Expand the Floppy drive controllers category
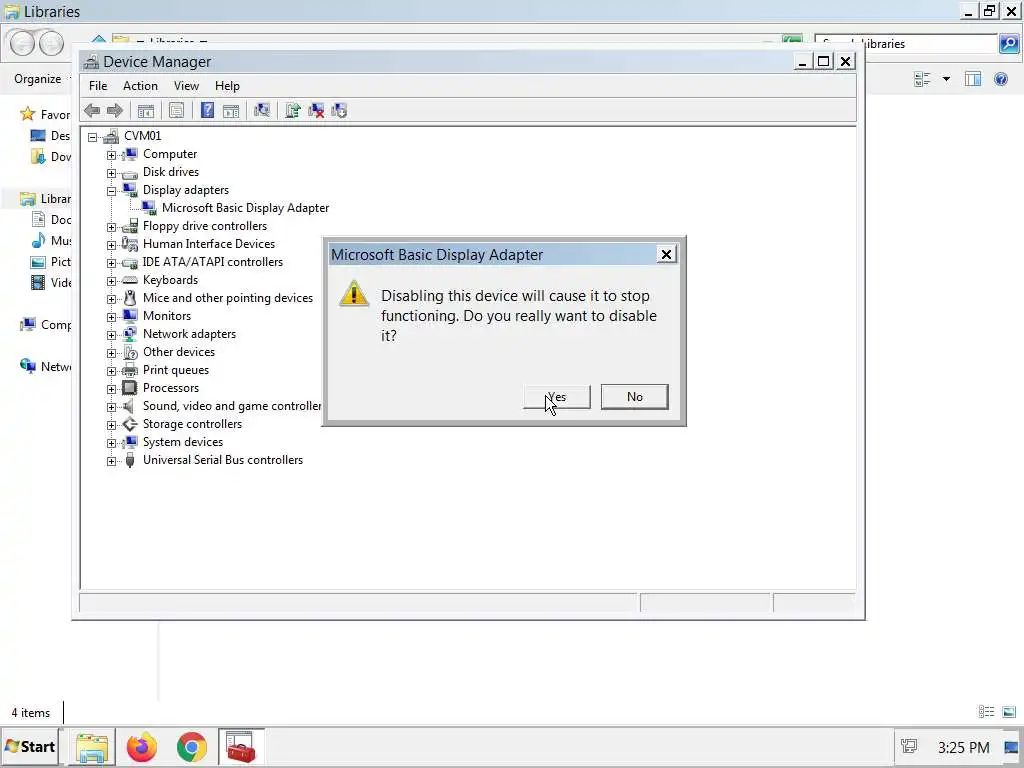The image size is (1024, 768). 112,227
